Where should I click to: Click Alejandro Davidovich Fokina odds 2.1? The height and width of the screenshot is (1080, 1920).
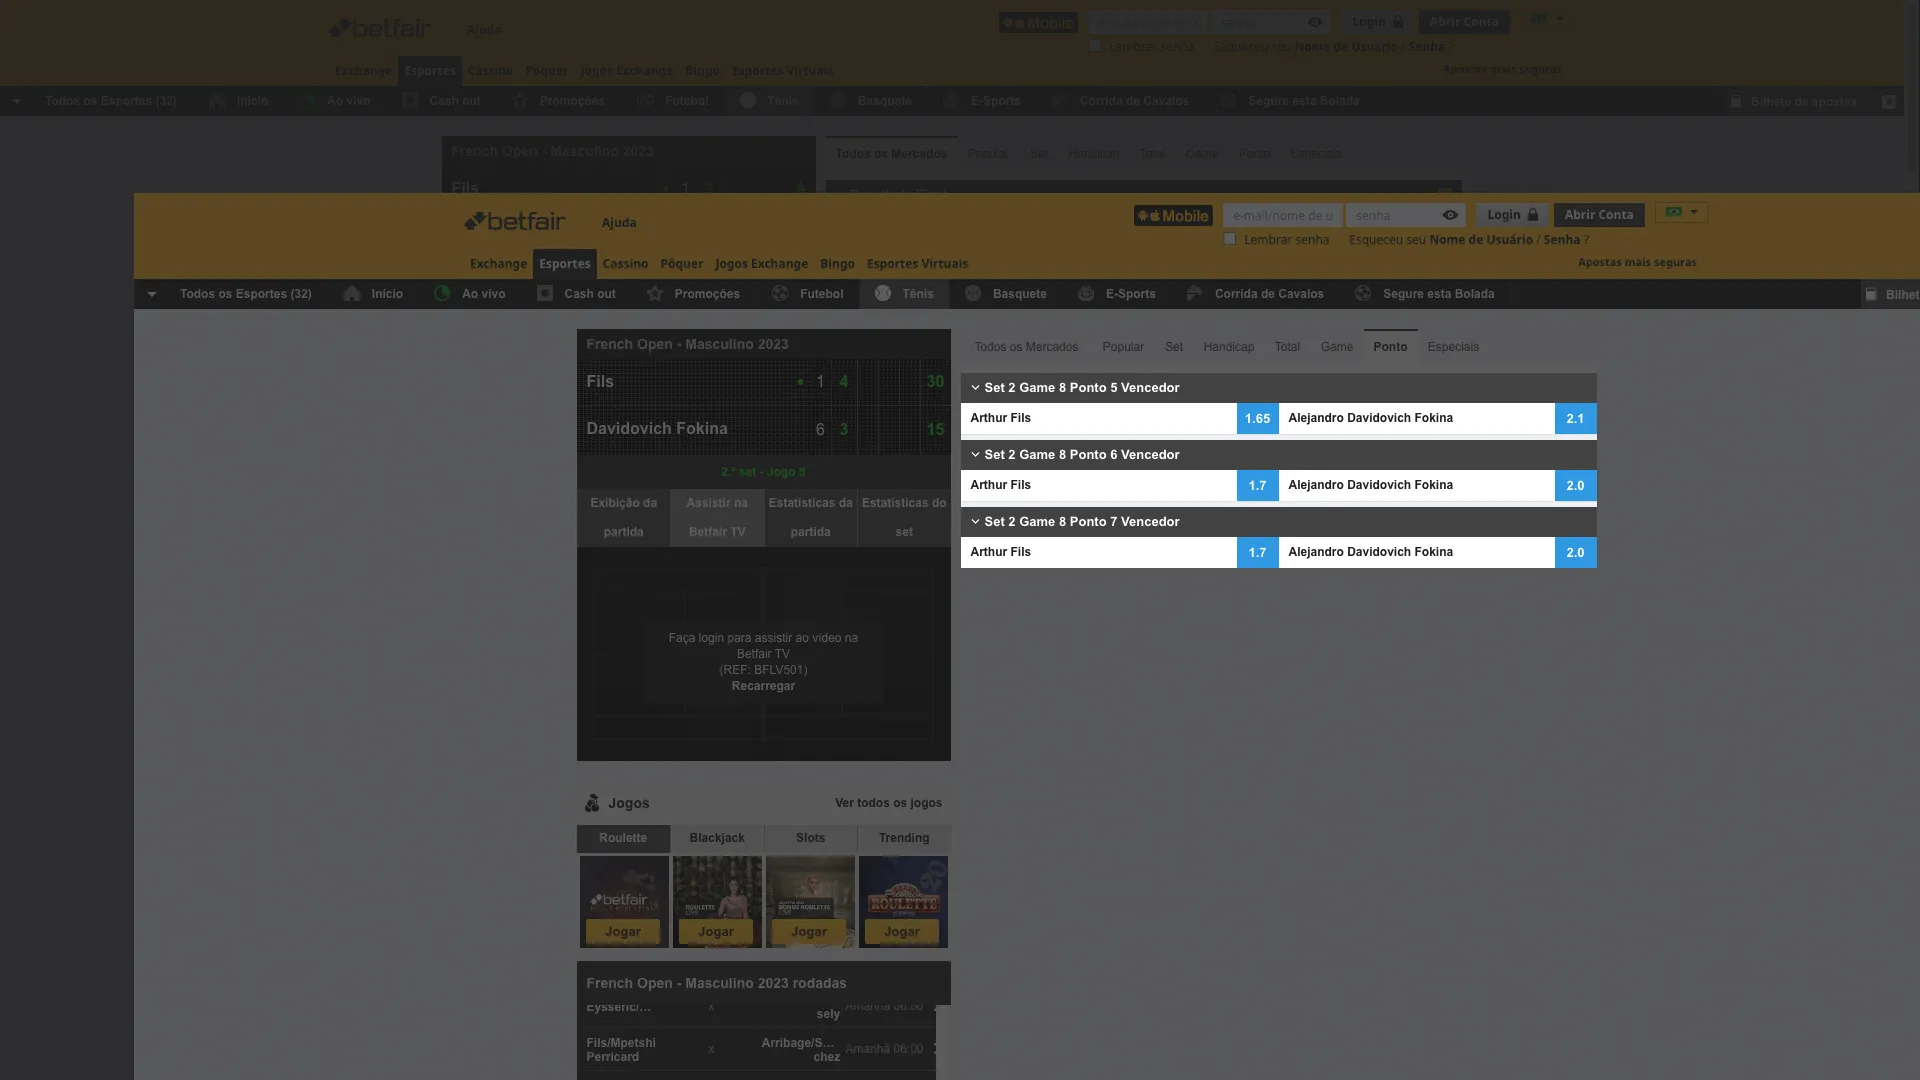click(x=1576, y=419)
